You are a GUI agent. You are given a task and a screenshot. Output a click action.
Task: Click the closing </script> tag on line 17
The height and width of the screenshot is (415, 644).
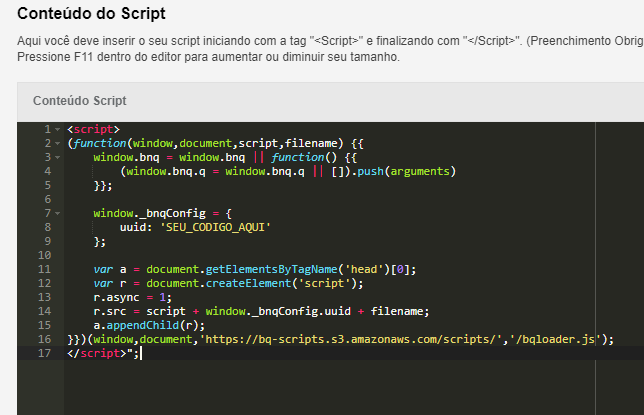point(97,353)
